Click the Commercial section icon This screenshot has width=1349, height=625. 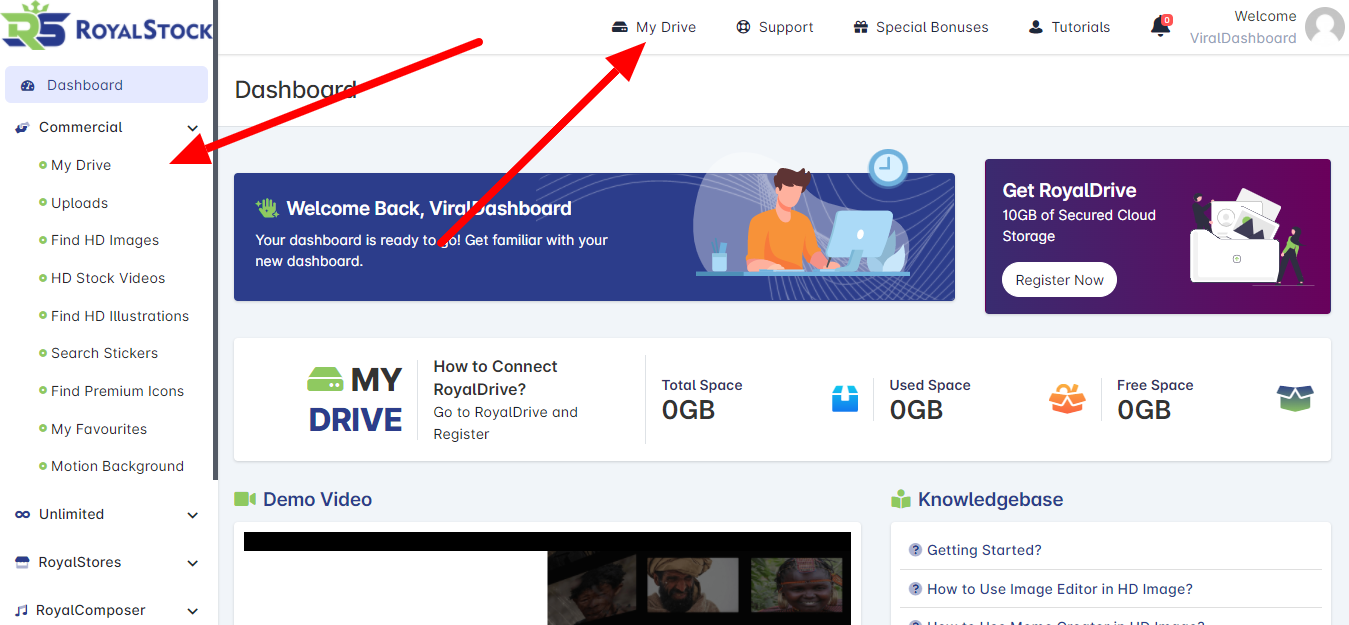(x=21, y=128)
